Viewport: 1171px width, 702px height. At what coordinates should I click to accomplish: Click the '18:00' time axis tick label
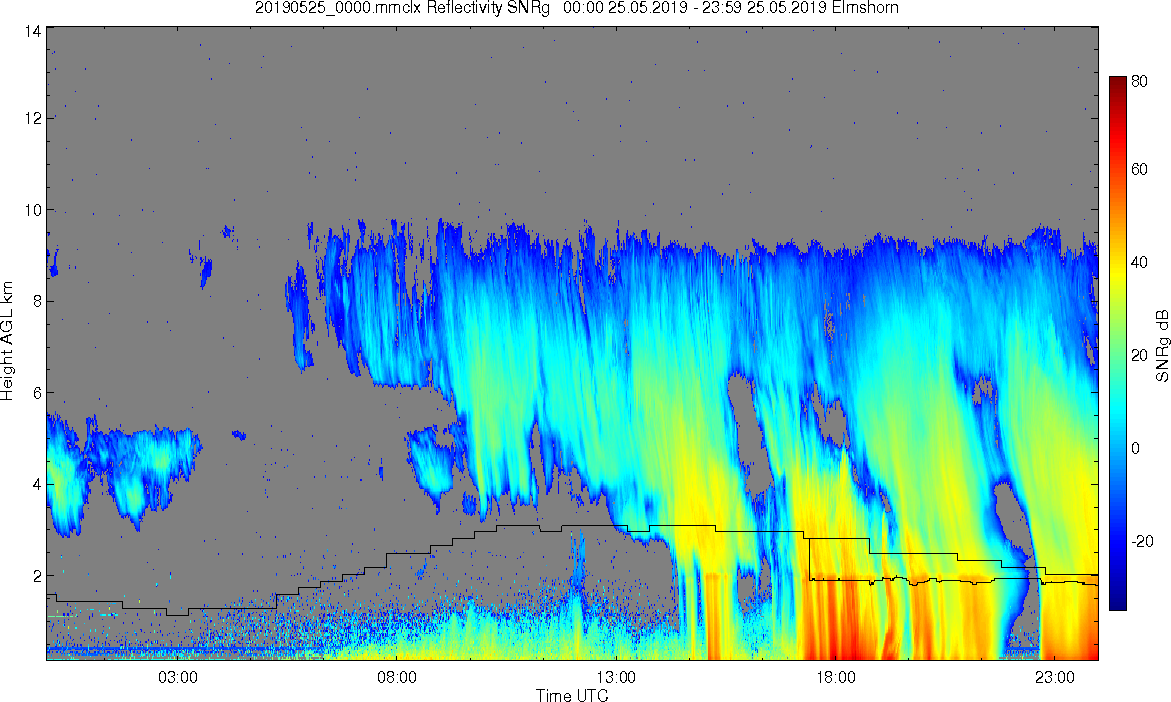[836, 678]
